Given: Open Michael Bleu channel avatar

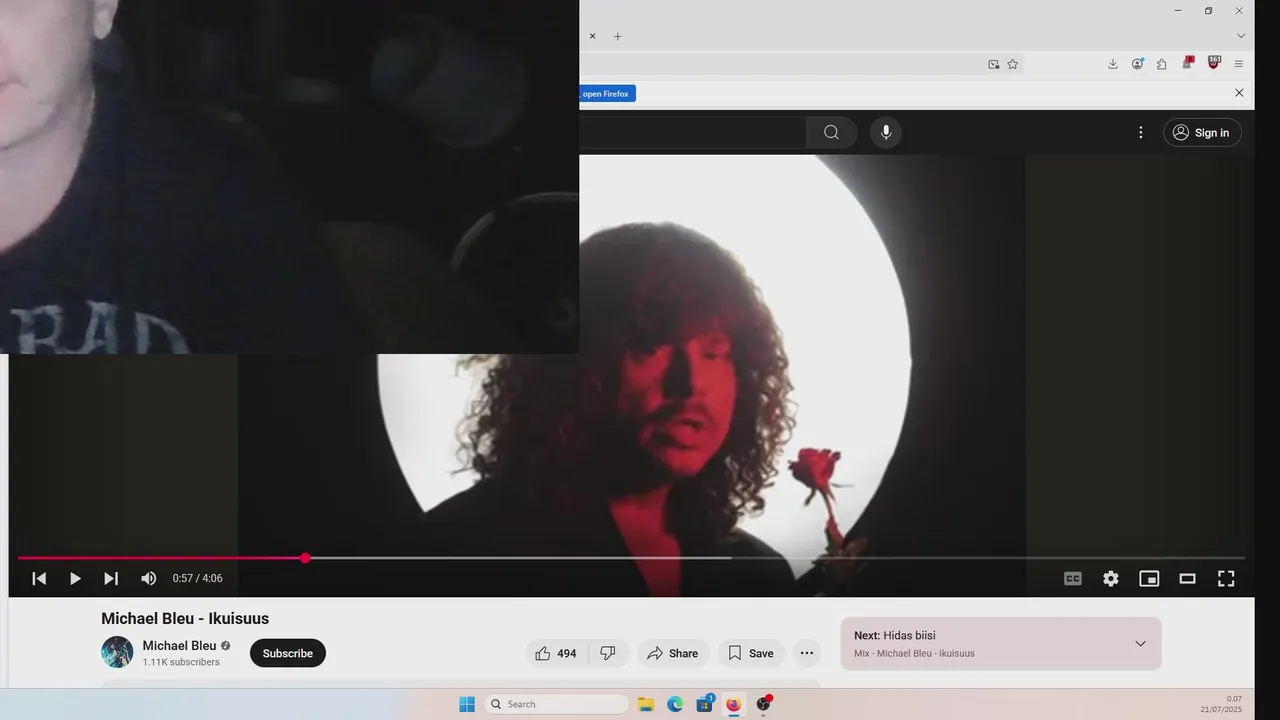Looking at the screenshot, I should [117, 652].
